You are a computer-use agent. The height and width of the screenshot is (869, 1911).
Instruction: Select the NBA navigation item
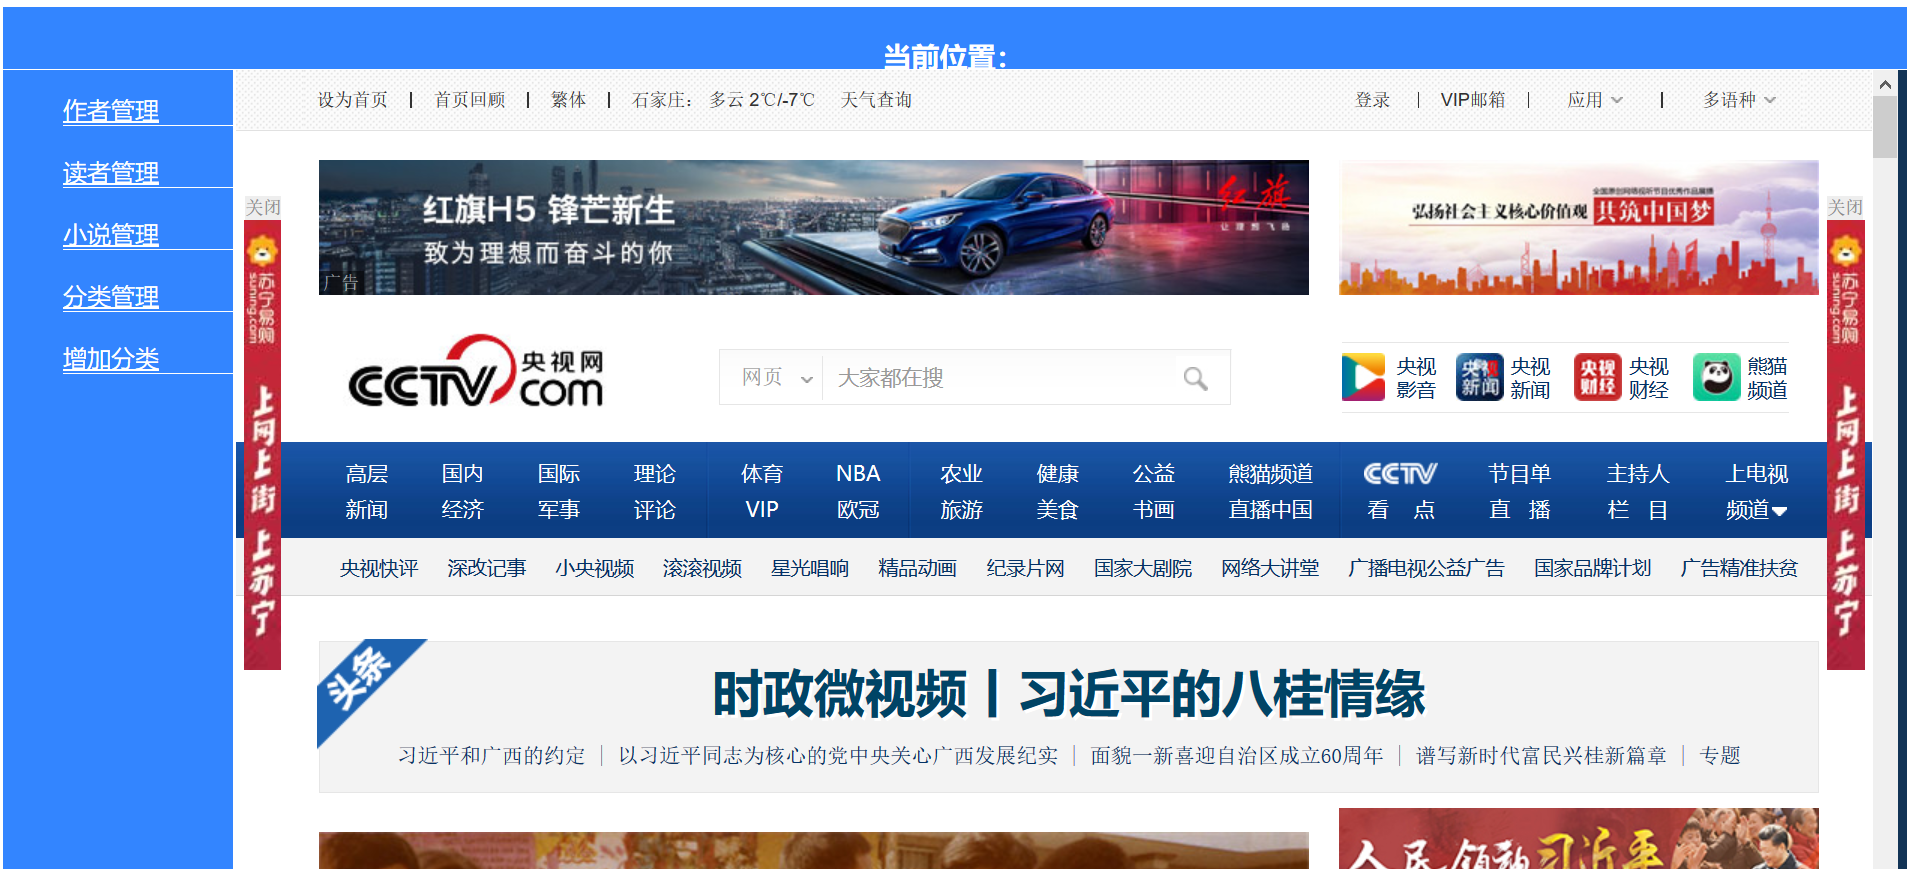click(858, 474)
